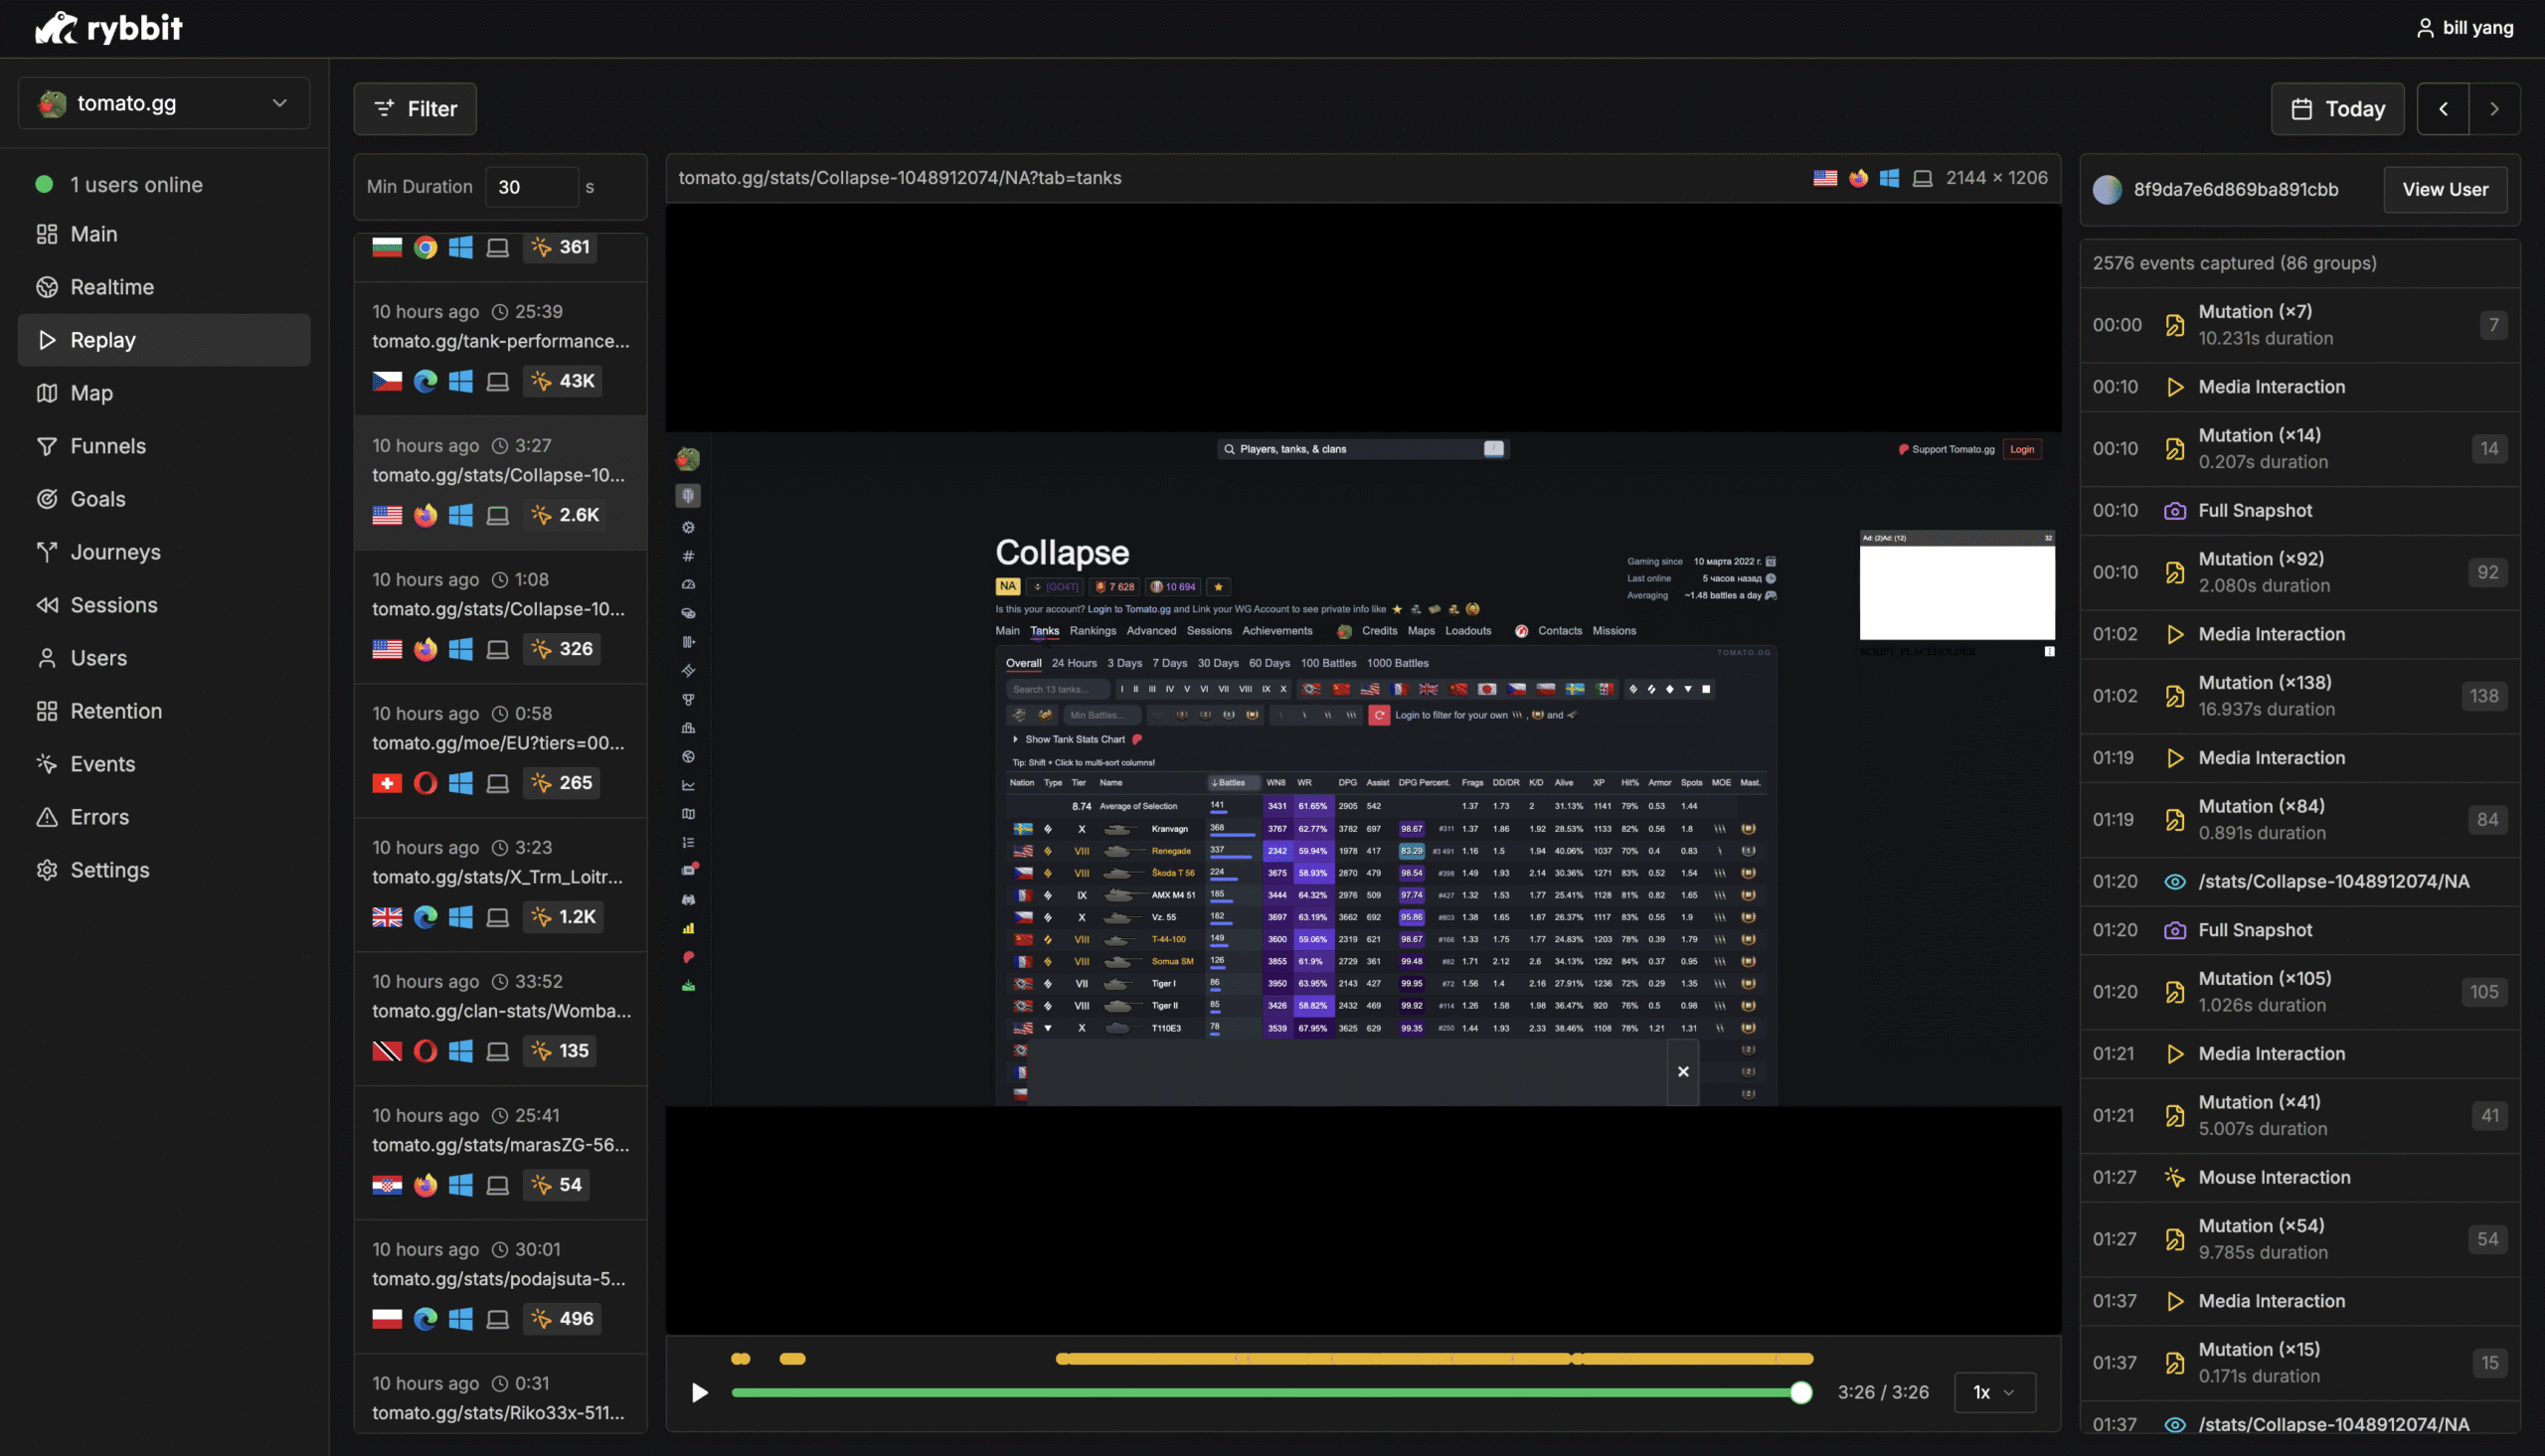Click the Journeys branch icon

(x=47, y=552)
